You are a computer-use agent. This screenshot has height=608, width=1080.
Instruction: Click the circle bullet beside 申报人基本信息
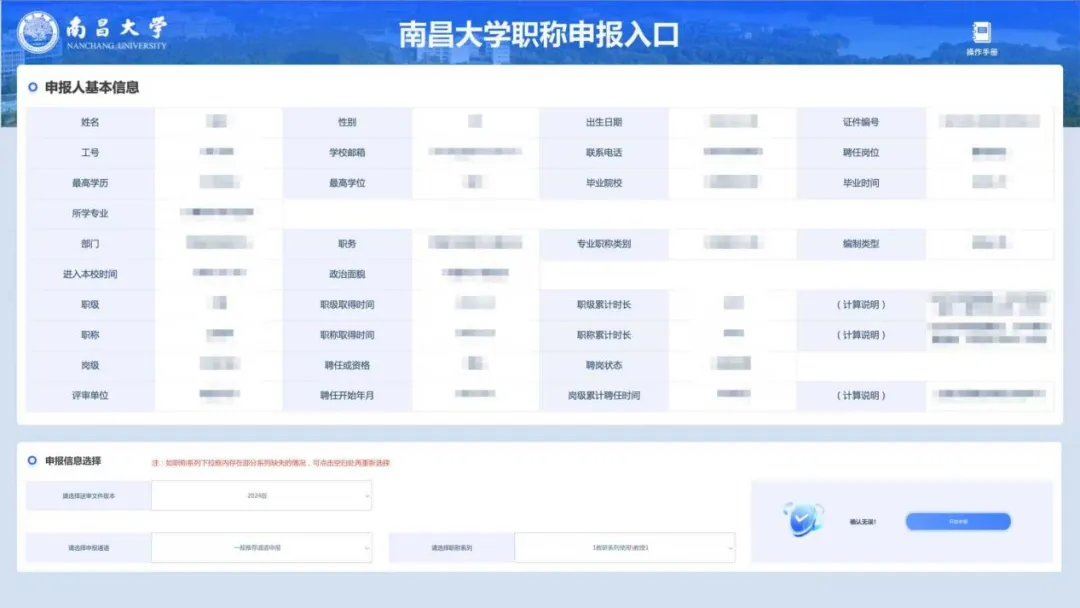coord(32,87)
